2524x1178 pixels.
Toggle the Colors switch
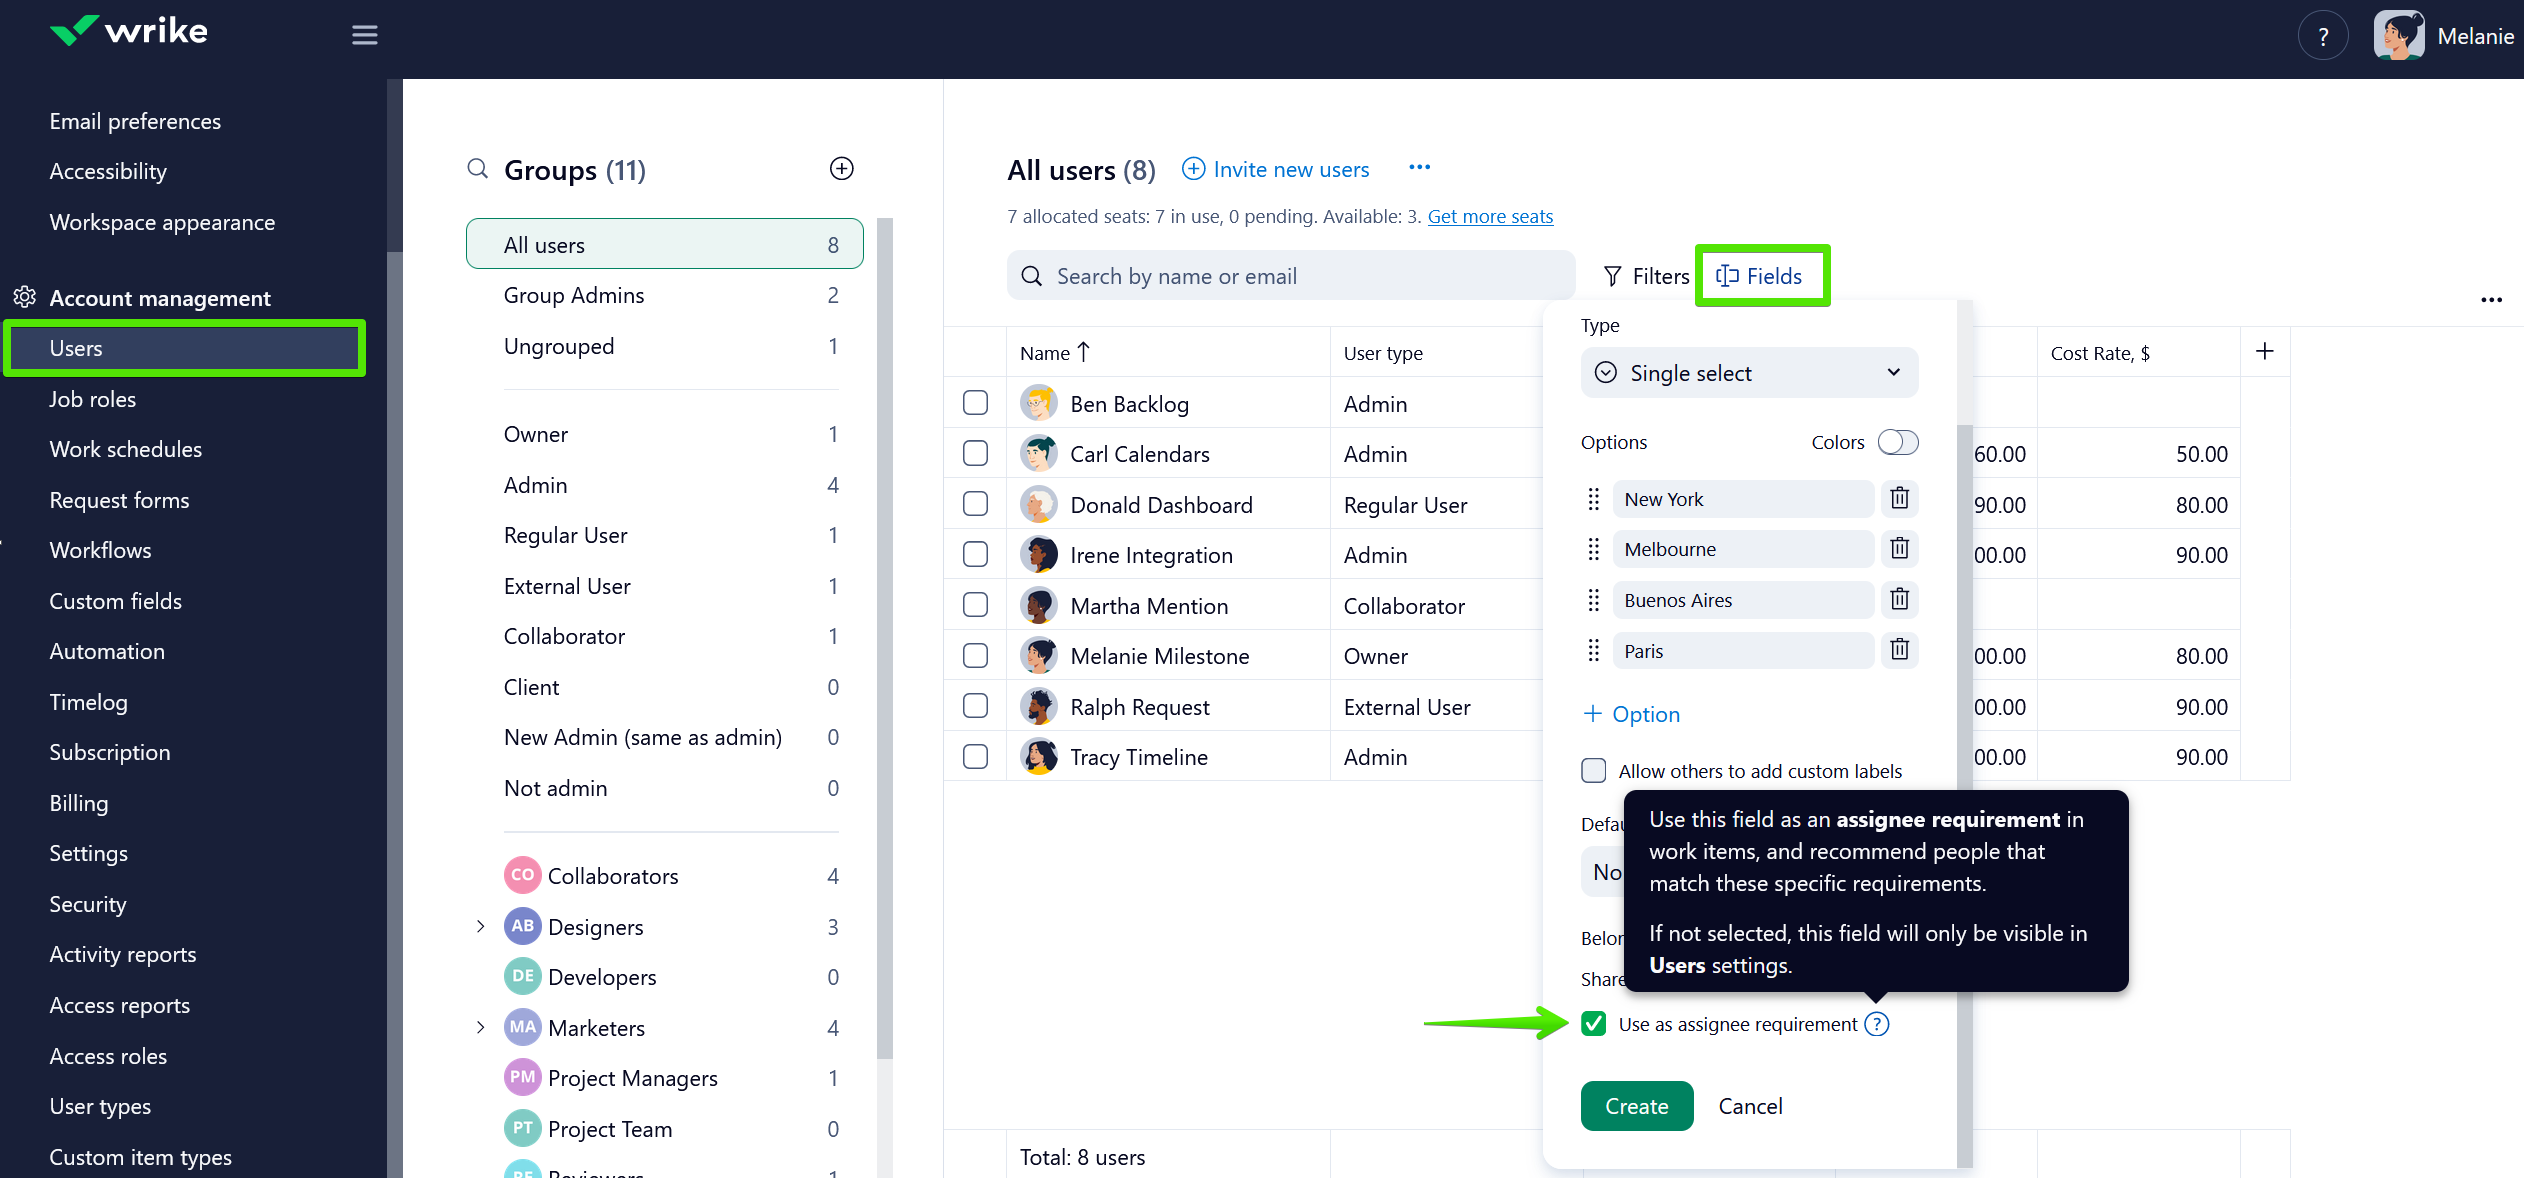tap(1897, 442)
